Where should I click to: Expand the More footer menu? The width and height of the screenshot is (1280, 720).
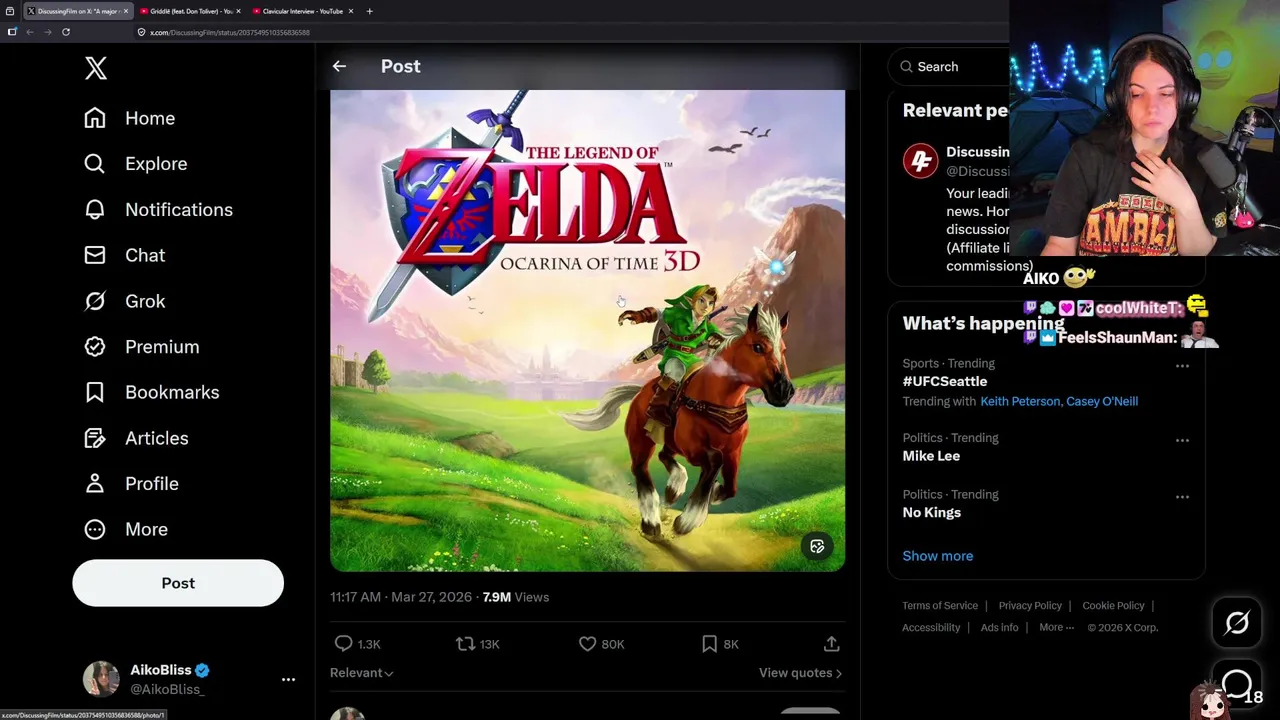pyautogui.click(x=1056, y=627)
